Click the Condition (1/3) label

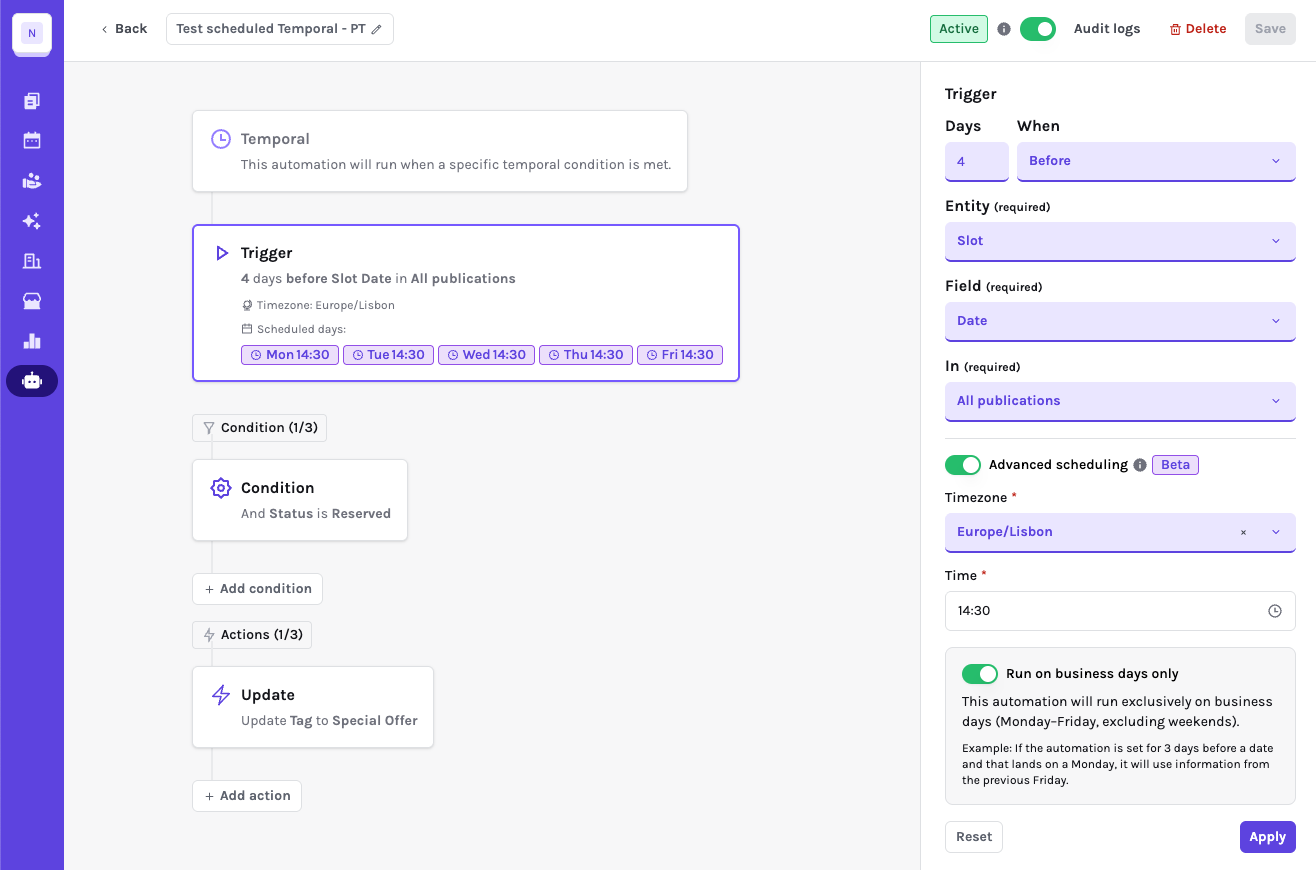click(x=260, y=428)
